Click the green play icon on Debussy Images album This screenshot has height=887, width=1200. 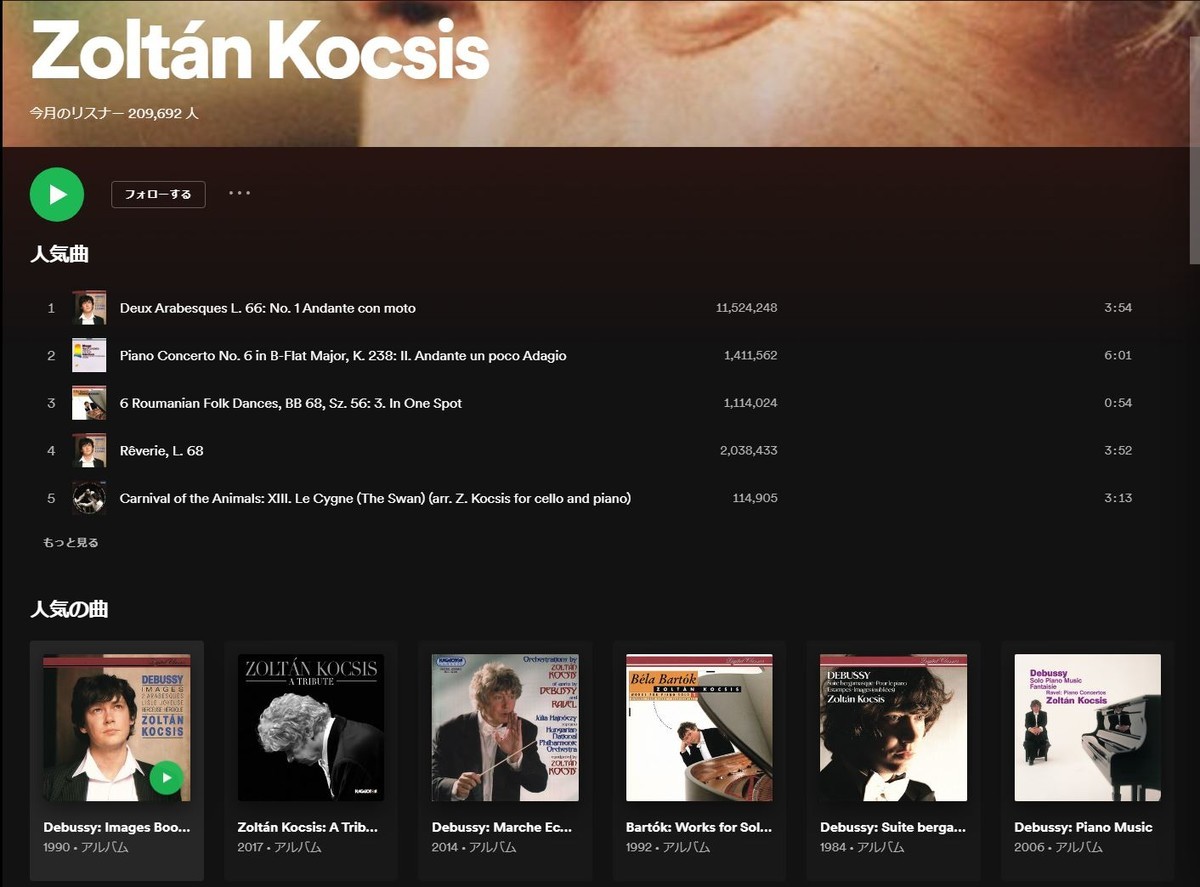pos(167,777)
